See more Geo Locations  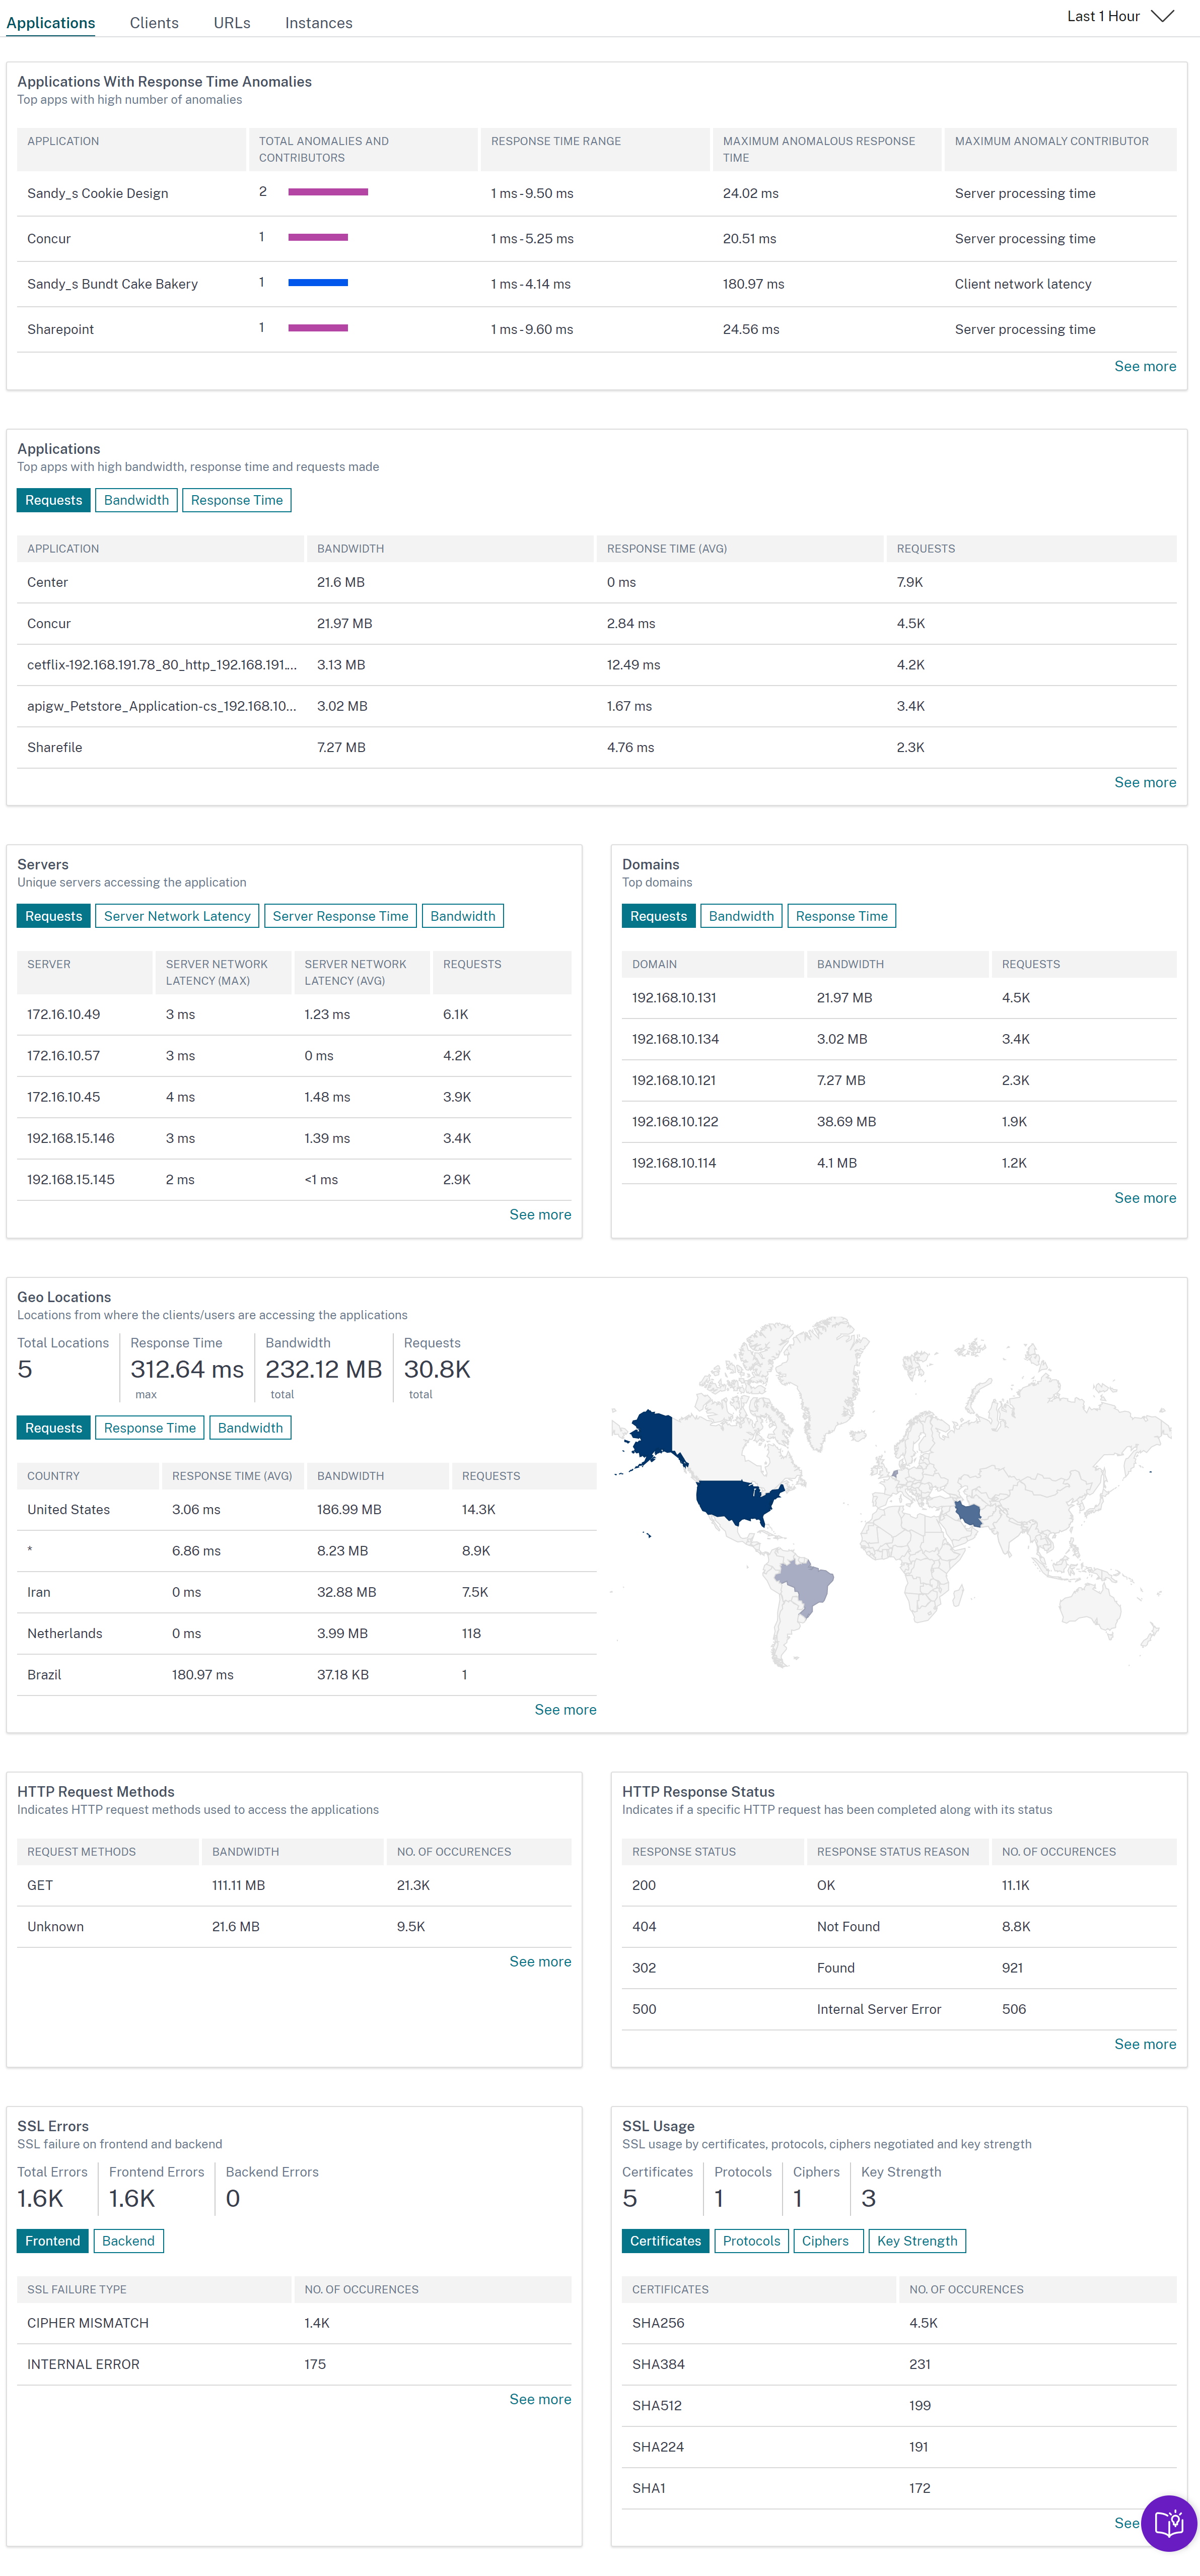tap(565, 1710)
